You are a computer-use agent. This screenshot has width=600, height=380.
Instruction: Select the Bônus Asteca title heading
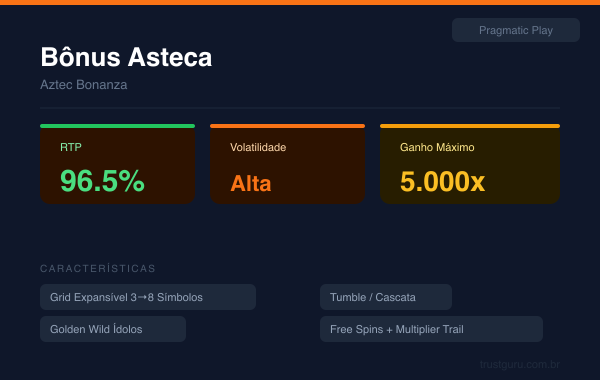pyautogui.click(x=126, y=57)
